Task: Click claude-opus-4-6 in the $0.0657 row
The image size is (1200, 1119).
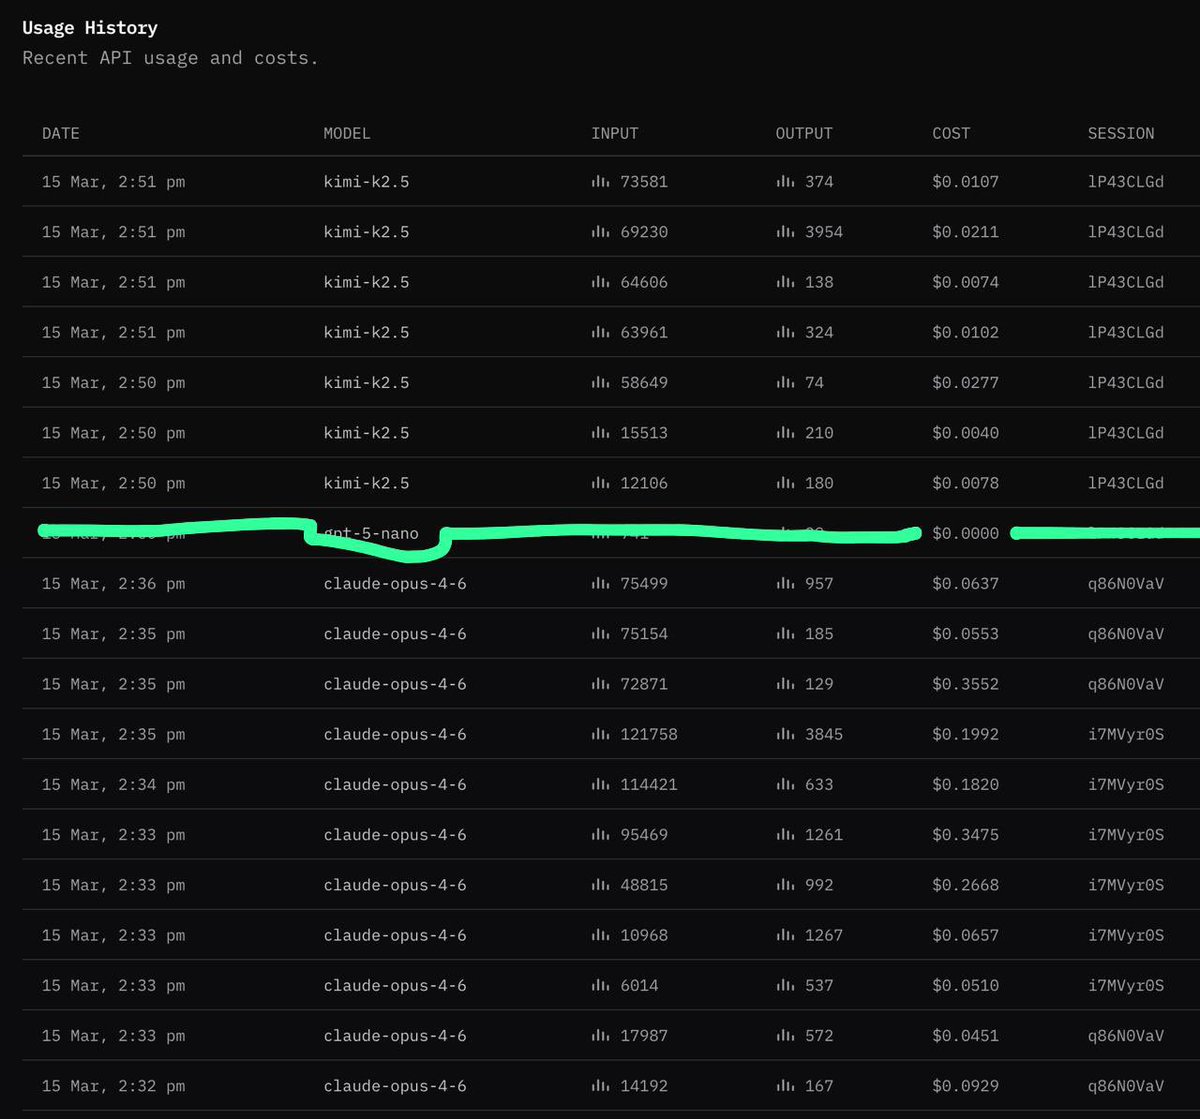Action: pyautogui.click(x=395, y=935)
